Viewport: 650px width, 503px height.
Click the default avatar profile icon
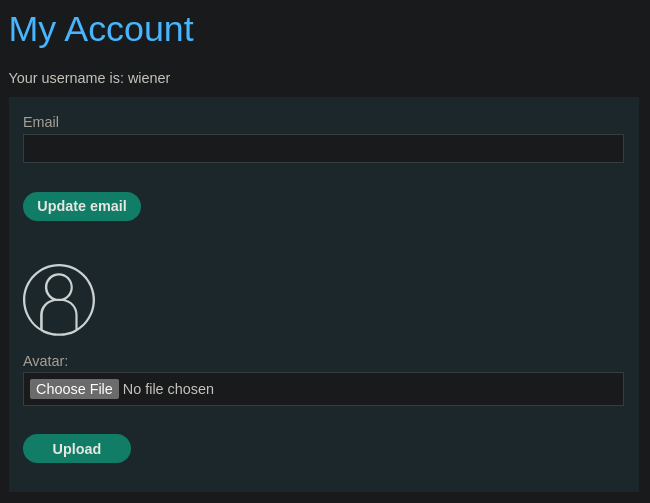pos(59,300)
